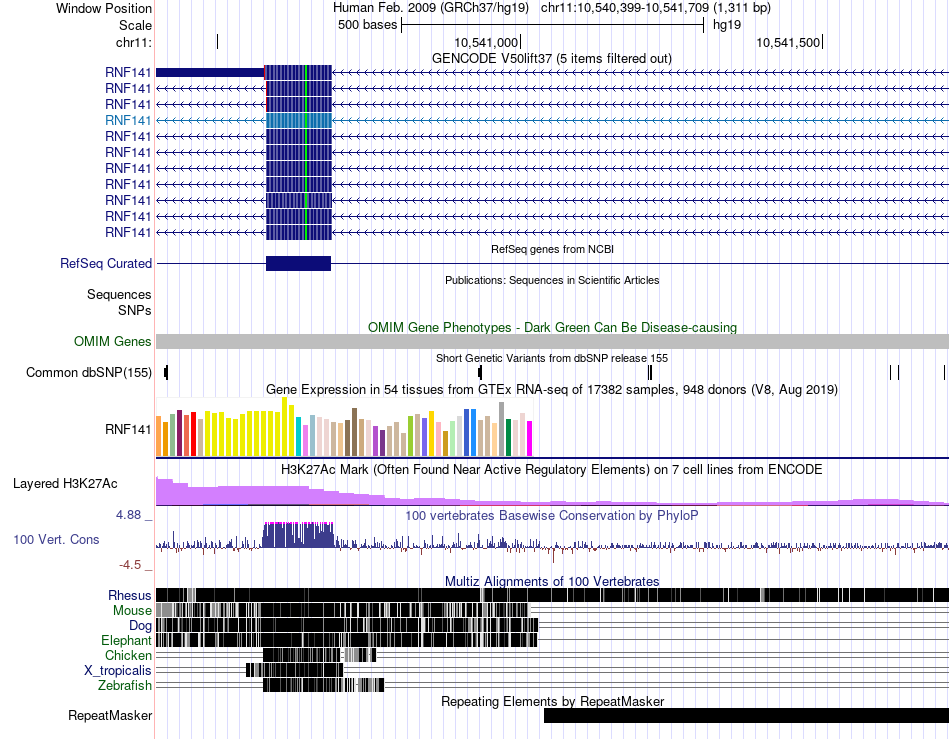Click the Sequences track label
The height and width of the screenshot is (739, 950).
[x=119, y=294]
